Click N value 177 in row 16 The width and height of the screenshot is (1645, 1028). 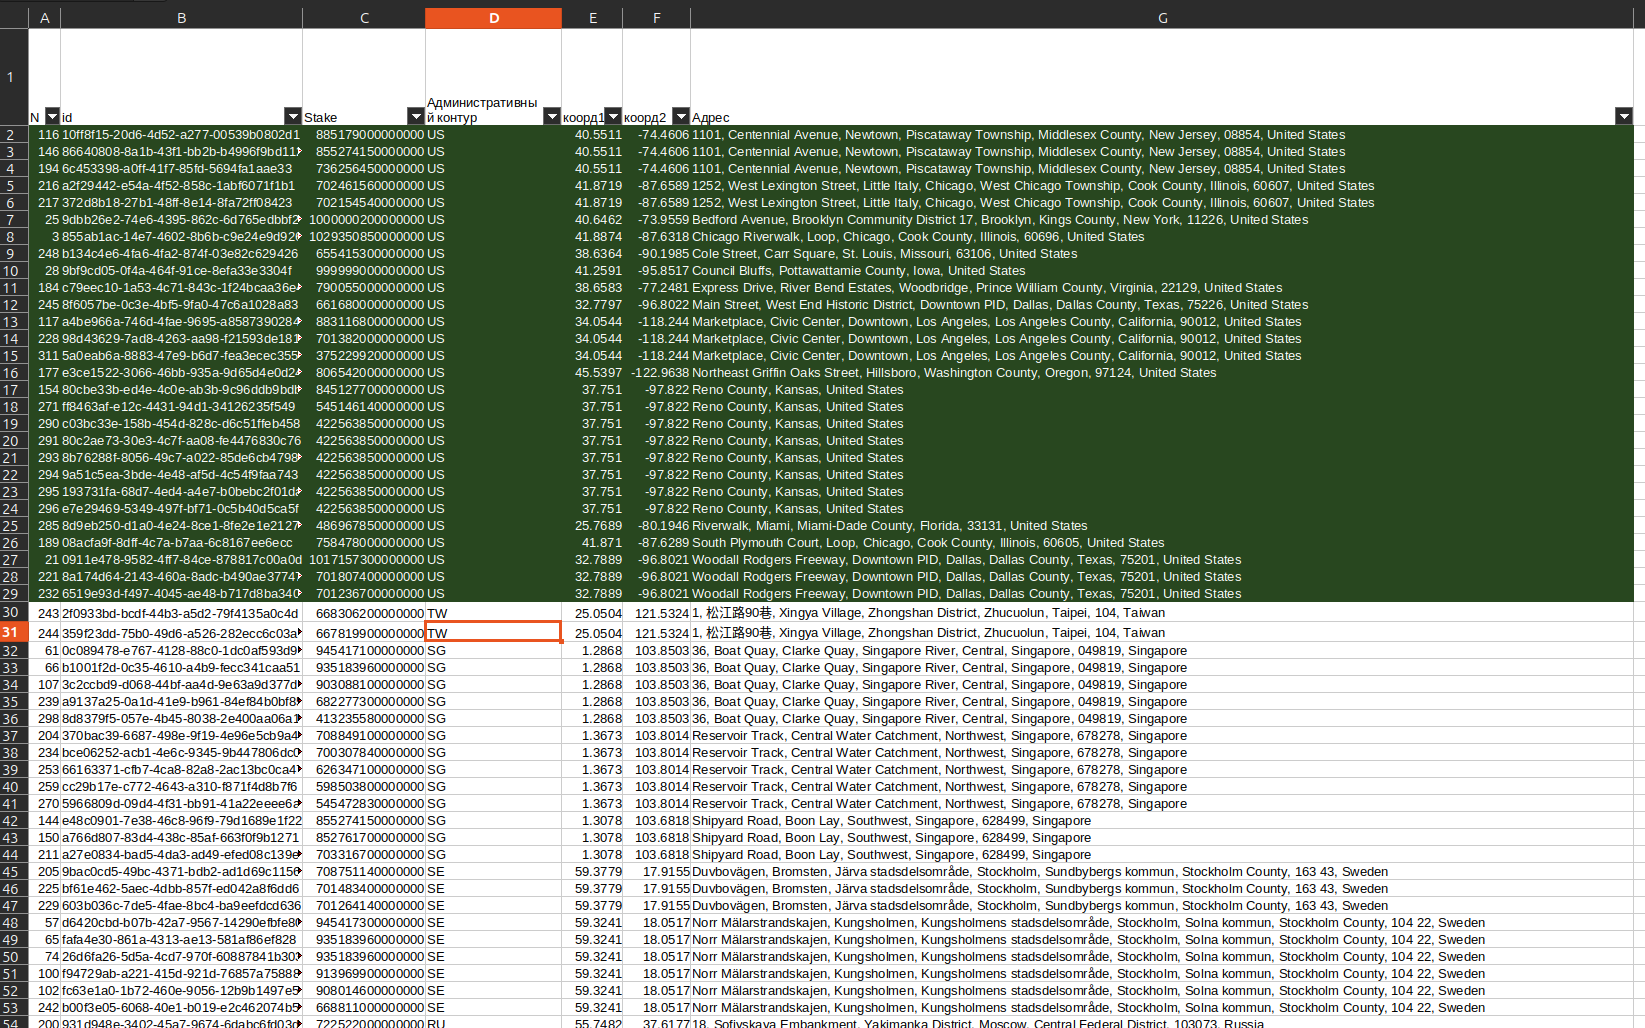point(45,372)
